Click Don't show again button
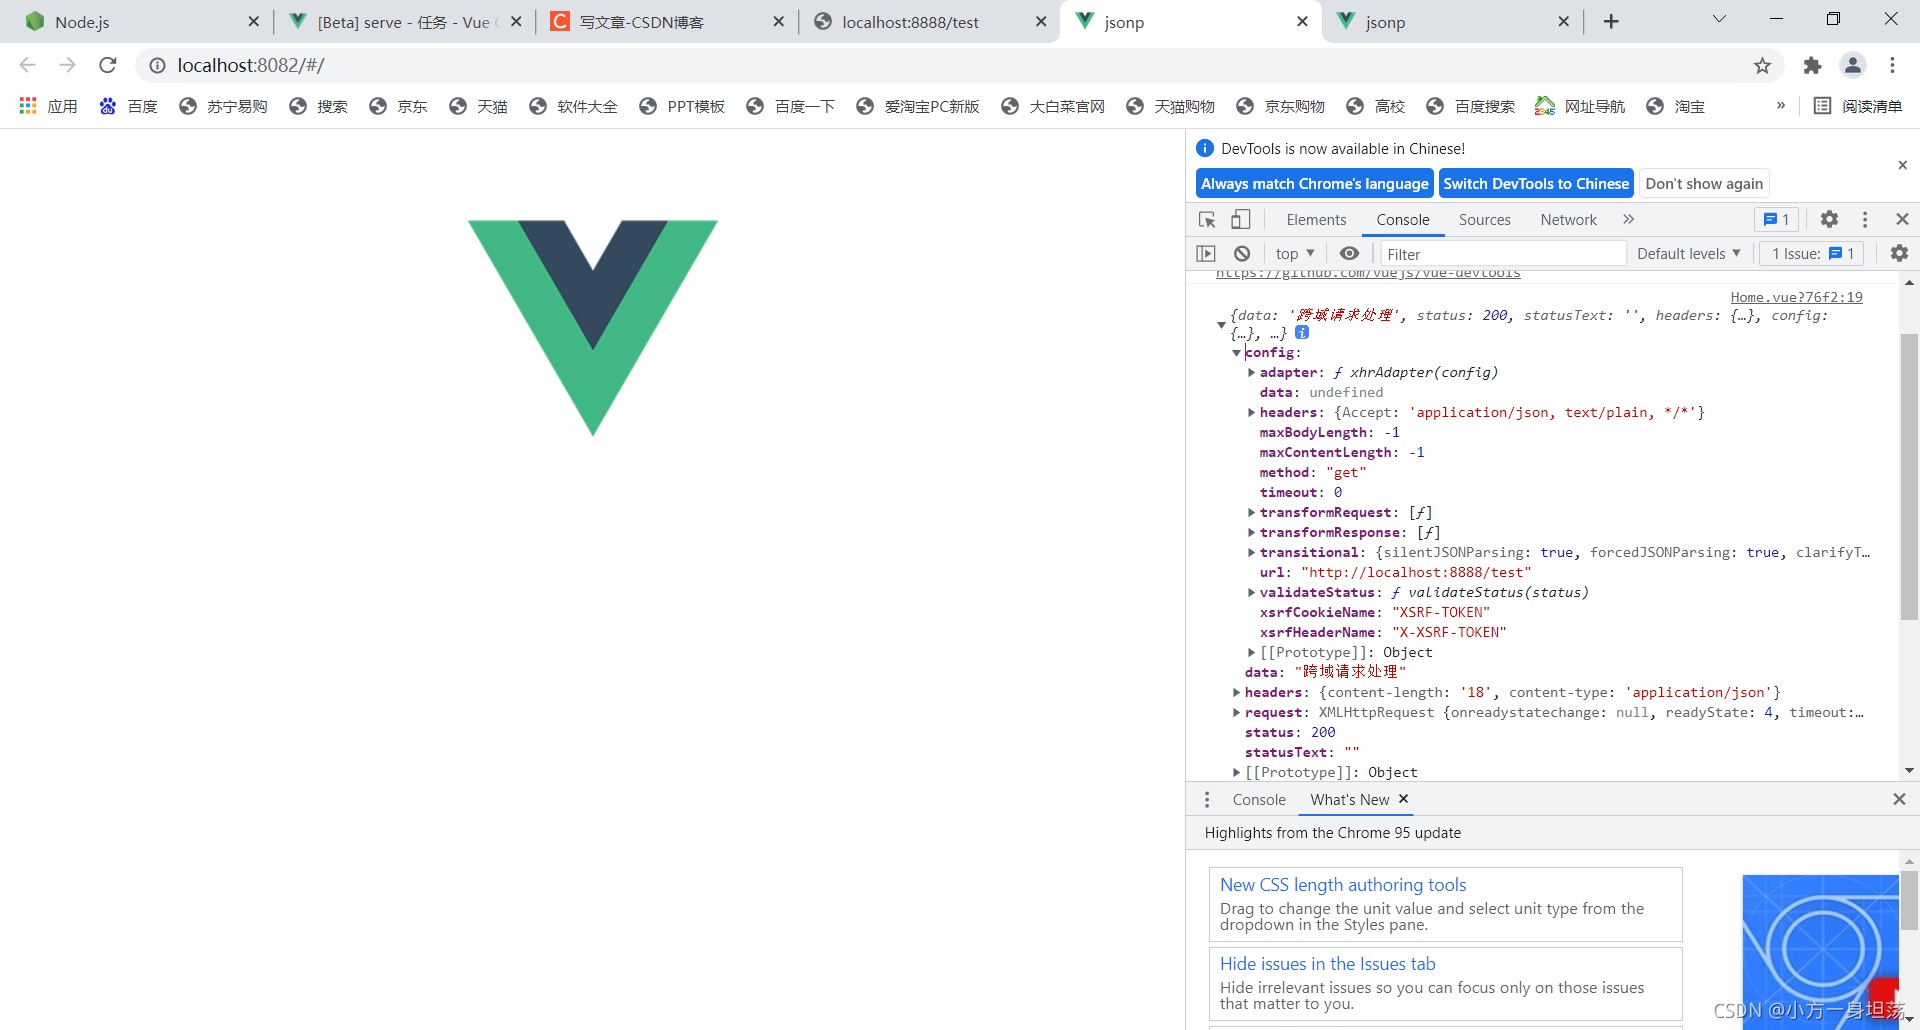Viewport: 1920px width, 1030px height. [x=1704, y=184]
